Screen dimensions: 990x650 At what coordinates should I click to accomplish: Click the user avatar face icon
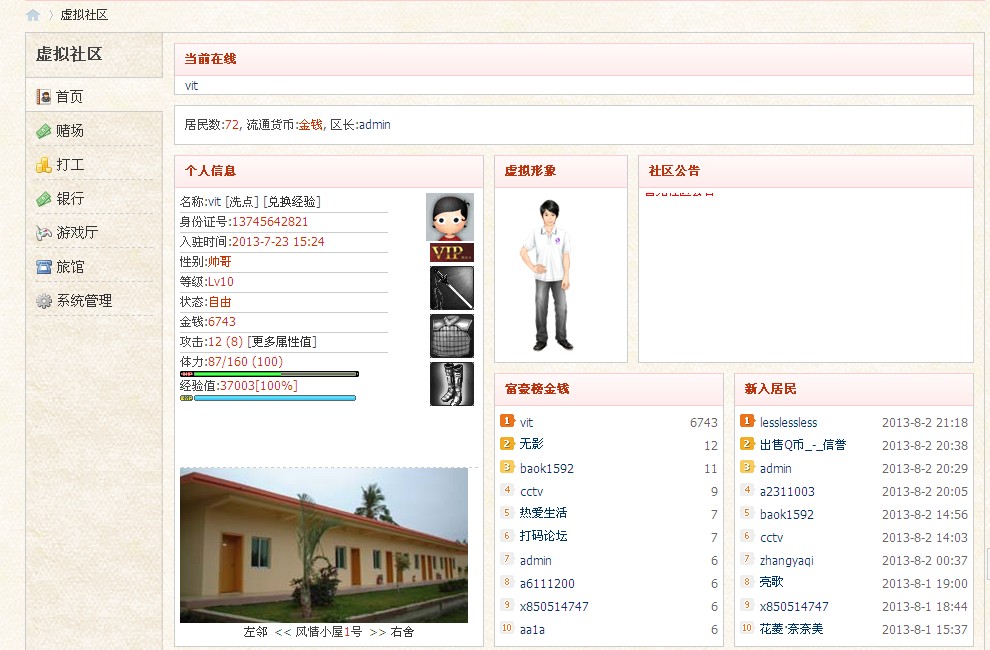pos(450,216)
